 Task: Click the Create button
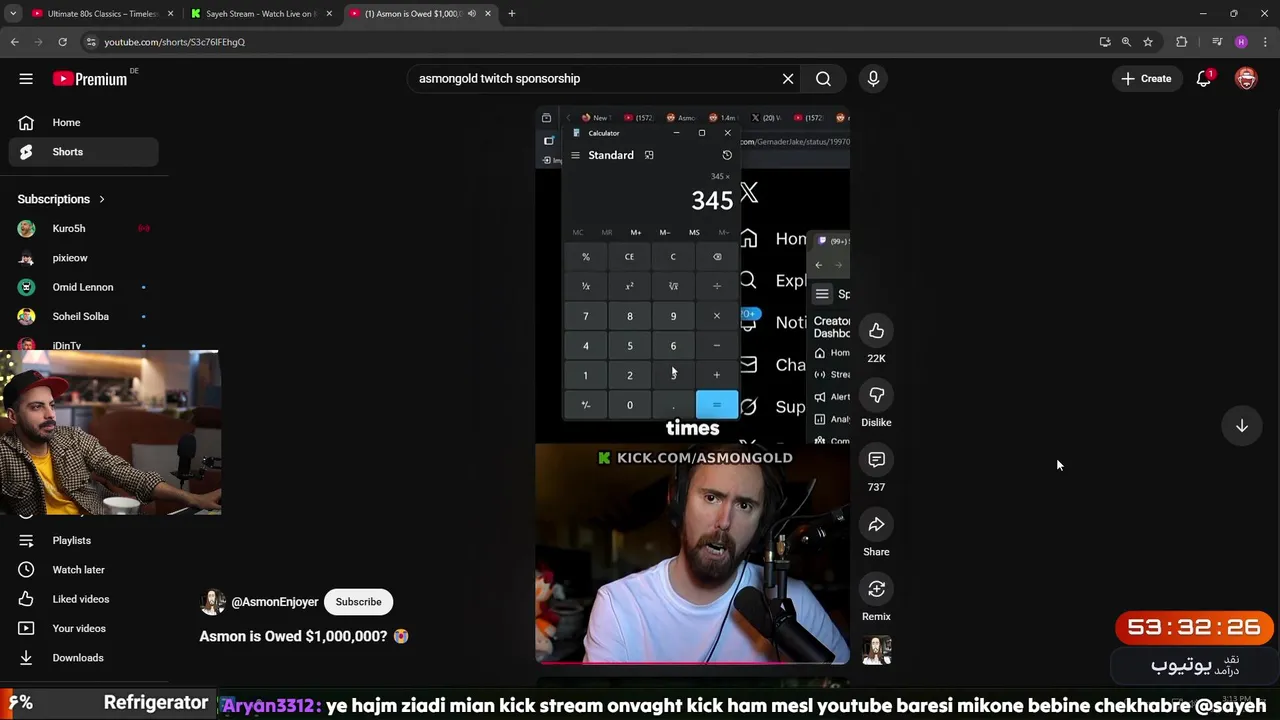1146,79
